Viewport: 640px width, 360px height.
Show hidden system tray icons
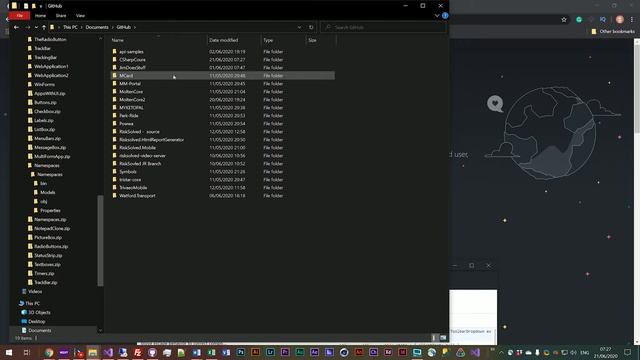[x=501, y=352]
